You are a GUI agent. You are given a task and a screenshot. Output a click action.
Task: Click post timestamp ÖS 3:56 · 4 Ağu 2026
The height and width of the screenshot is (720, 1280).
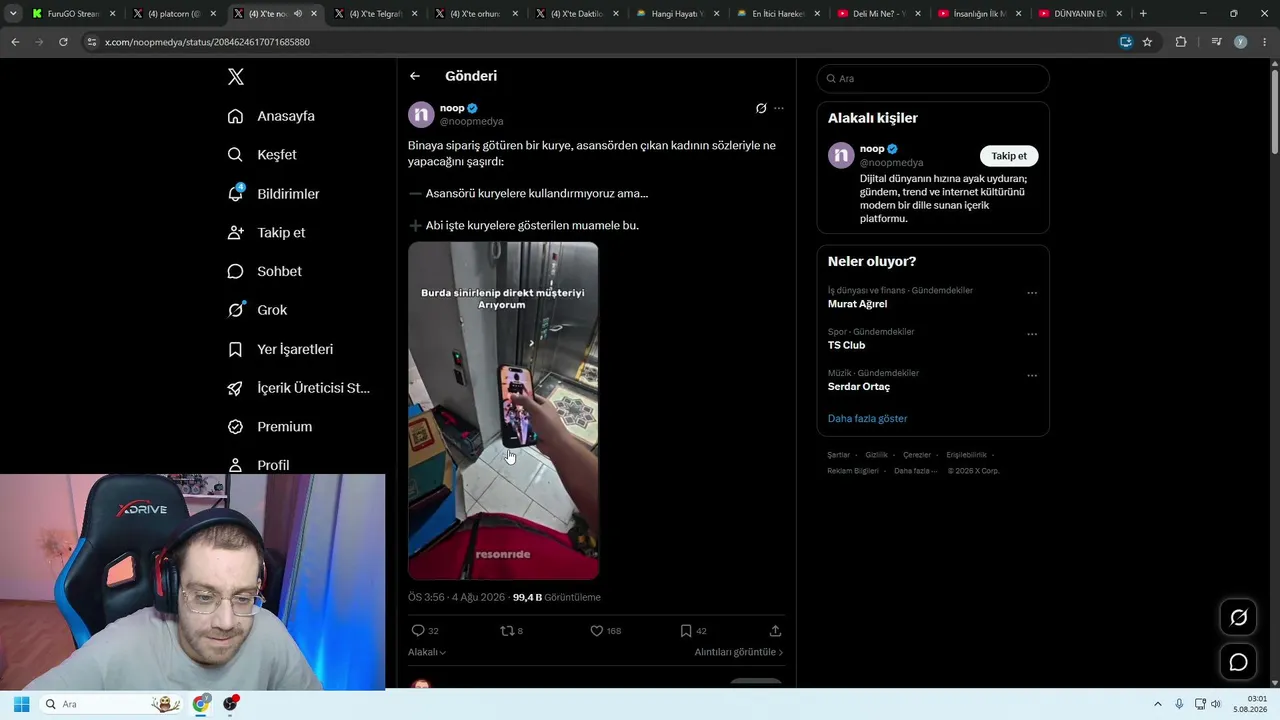[x=456, y=597]
